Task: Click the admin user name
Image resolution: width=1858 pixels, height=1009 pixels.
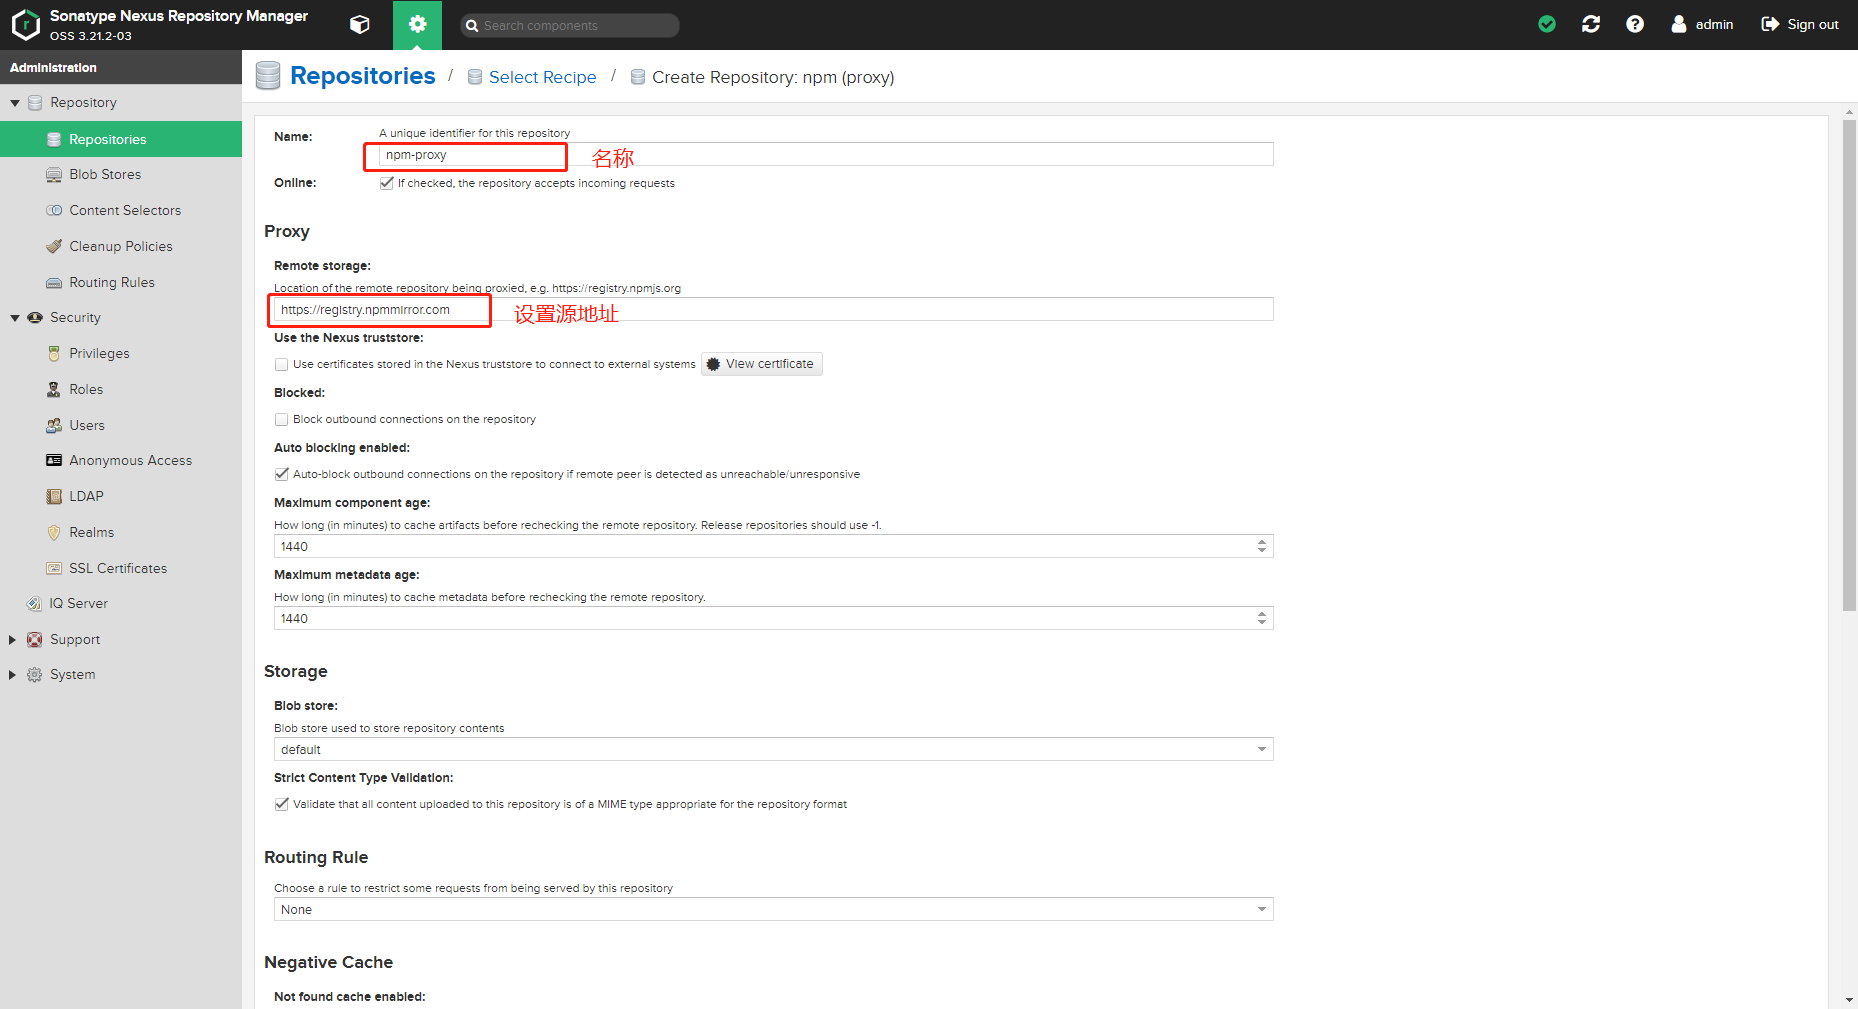Action: point(1714,24)
